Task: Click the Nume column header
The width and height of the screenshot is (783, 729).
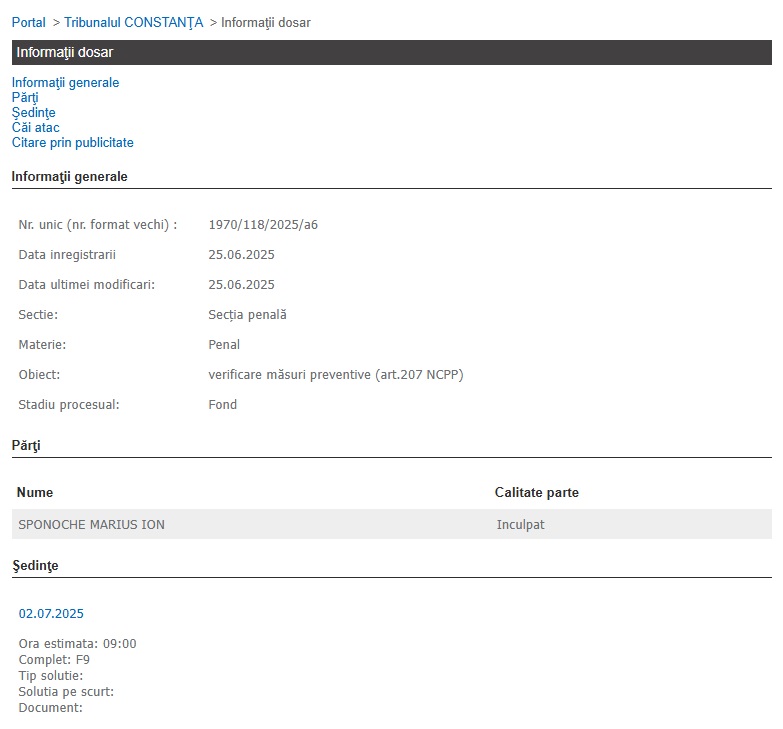Action: 35,492
